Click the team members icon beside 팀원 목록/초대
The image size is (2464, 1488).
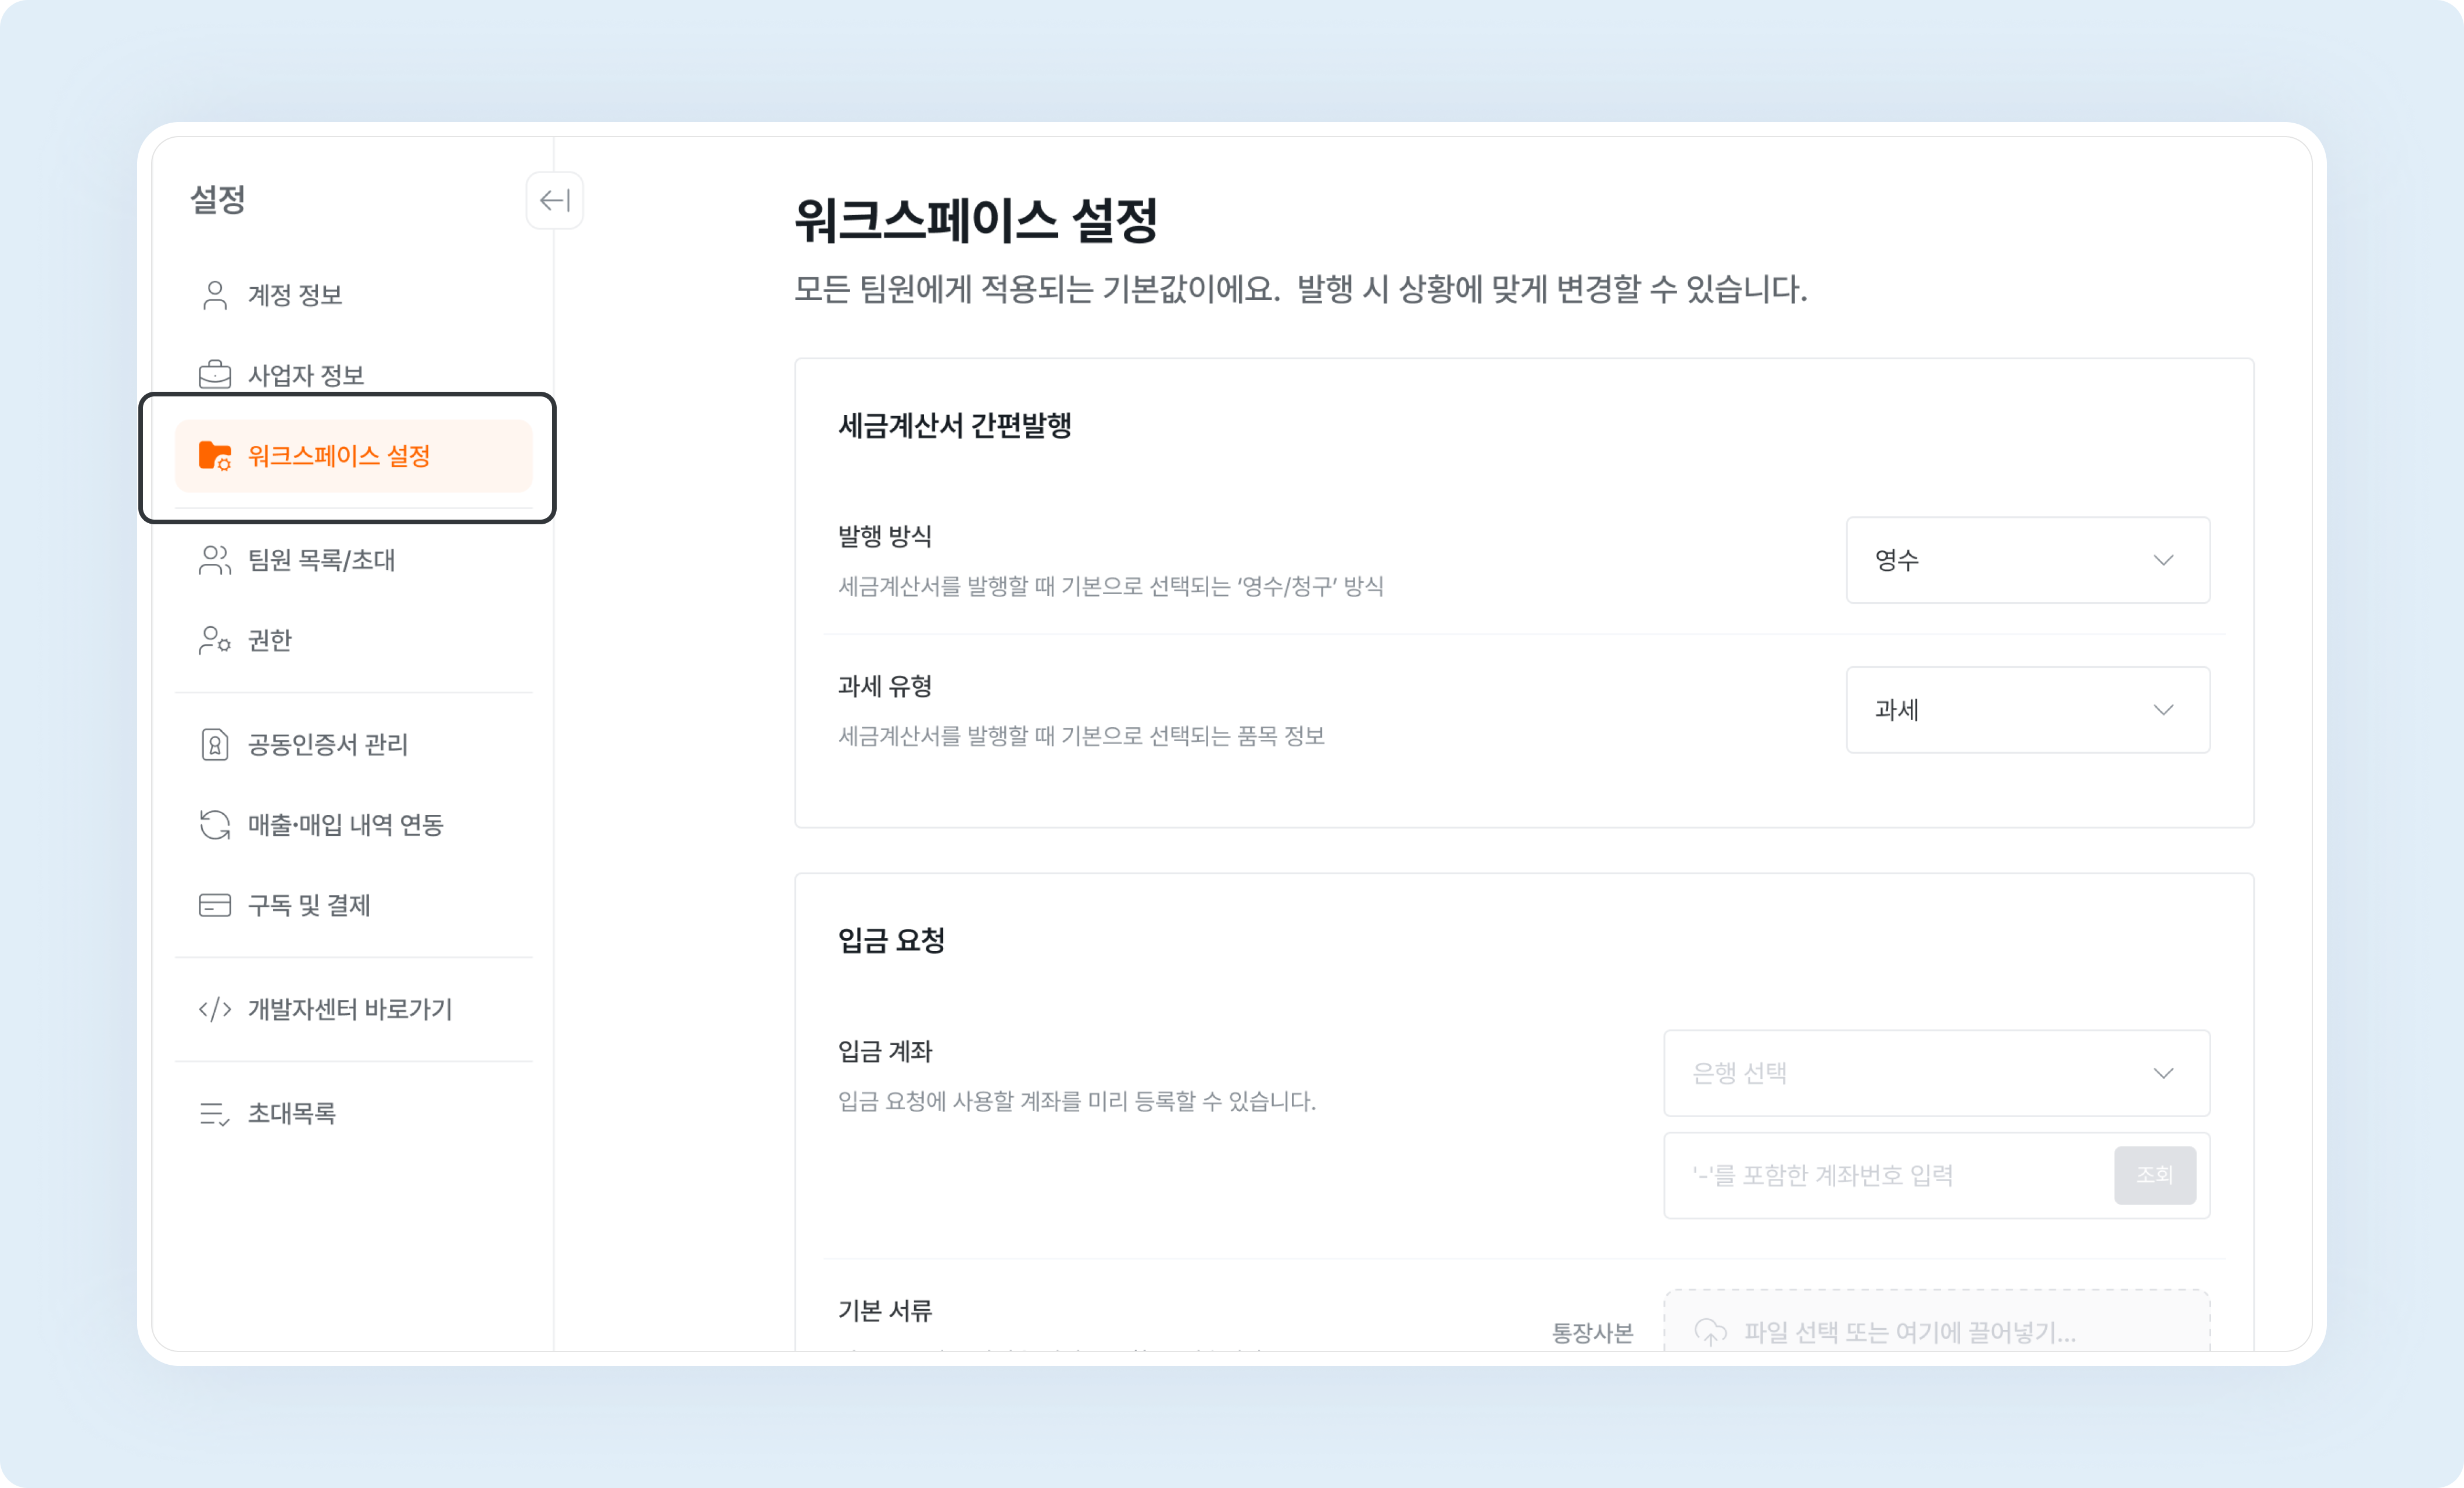tap(214, 560)
